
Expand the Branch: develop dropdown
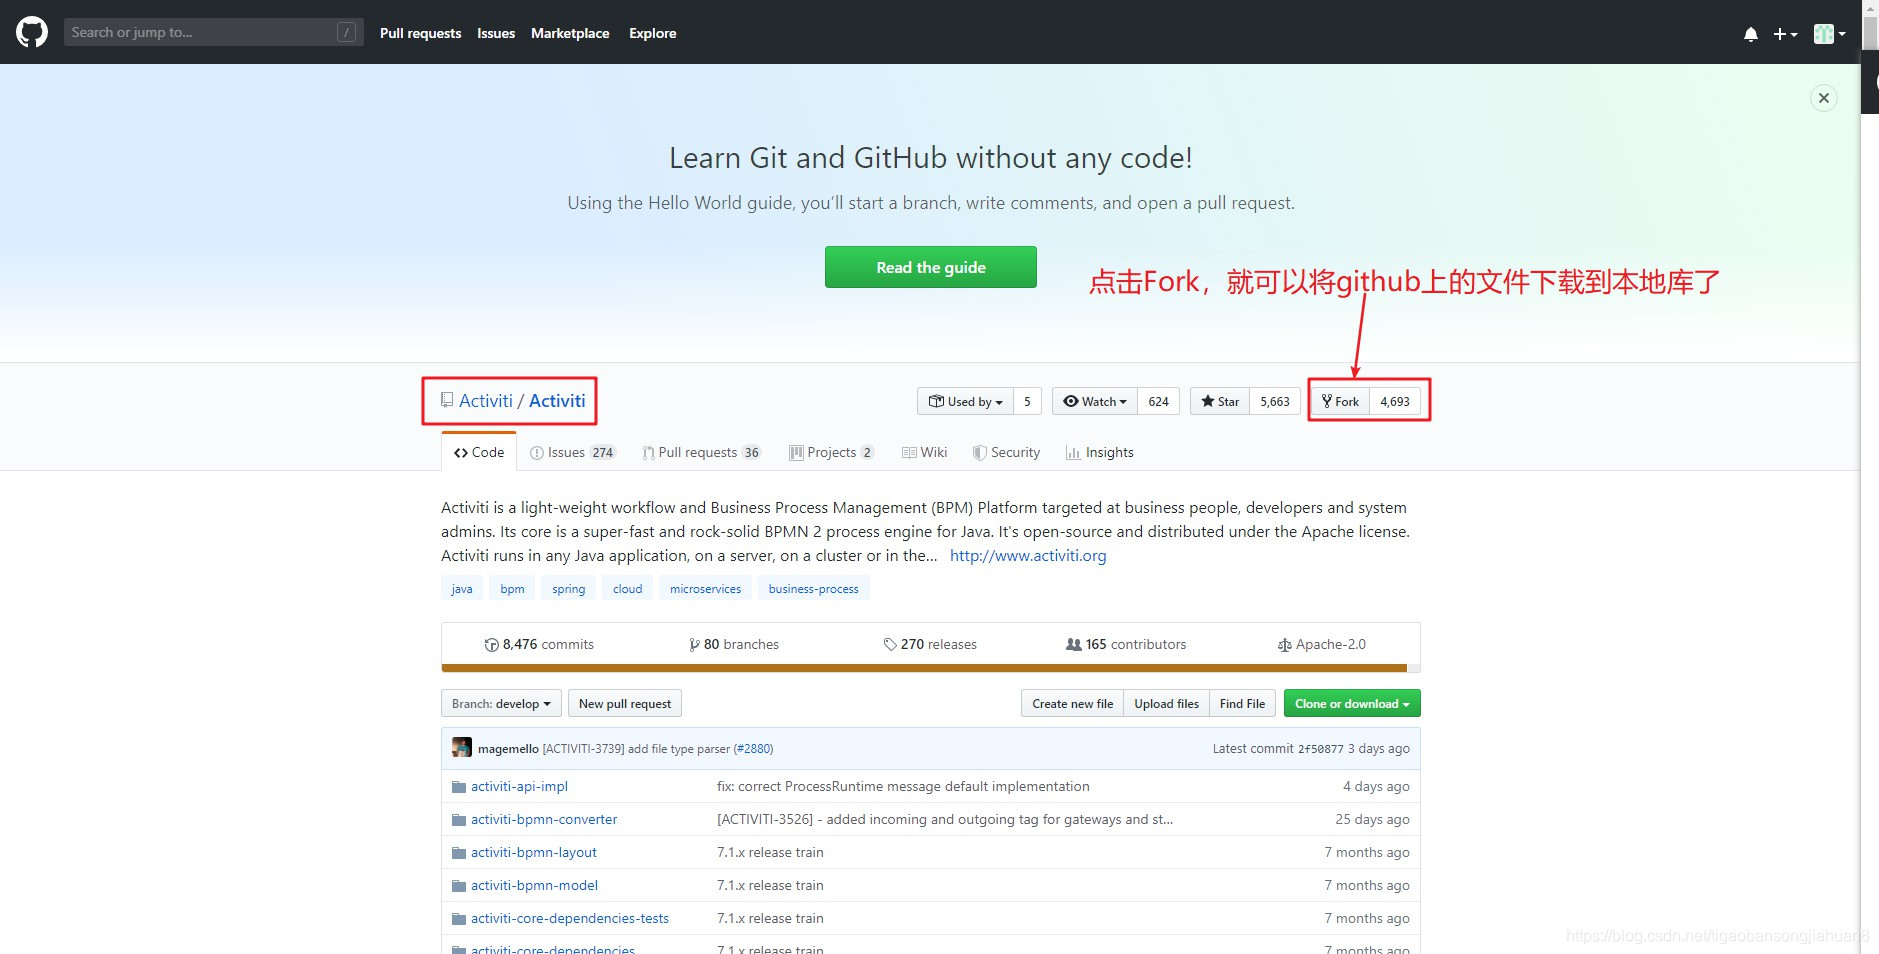pyautogui.click(x=501, y=703)
